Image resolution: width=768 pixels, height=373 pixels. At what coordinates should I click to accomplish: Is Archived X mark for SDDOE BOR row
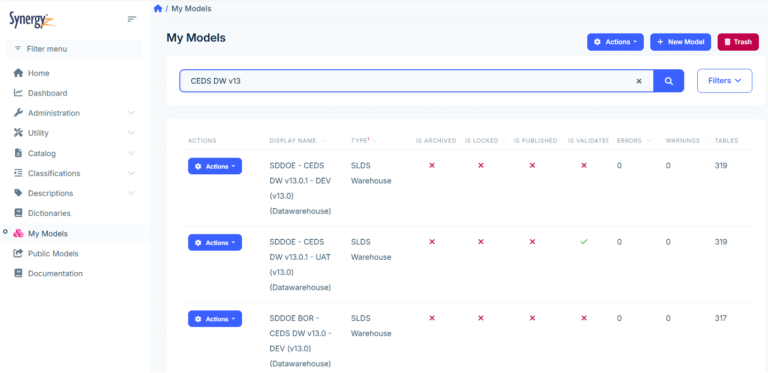(x=432, y=318)
